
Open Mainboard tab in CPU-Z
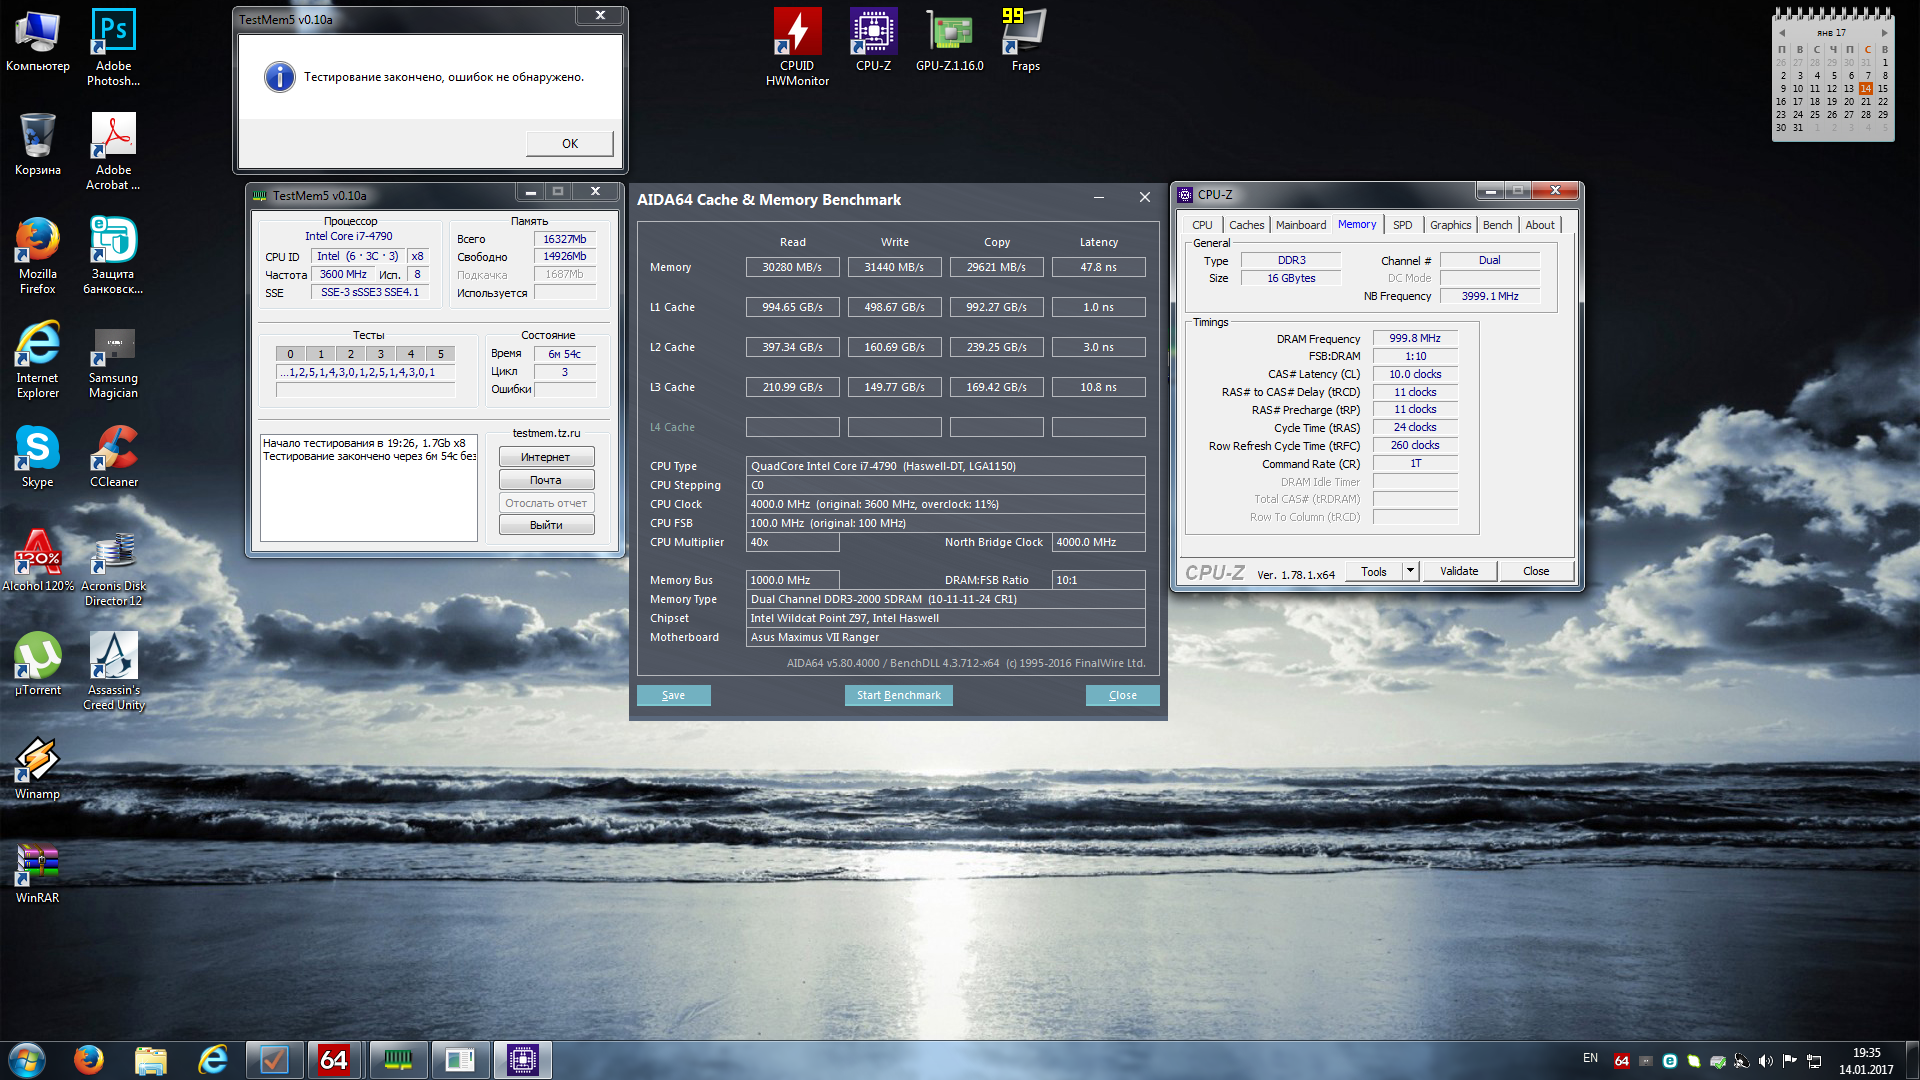pos(1300,225)
